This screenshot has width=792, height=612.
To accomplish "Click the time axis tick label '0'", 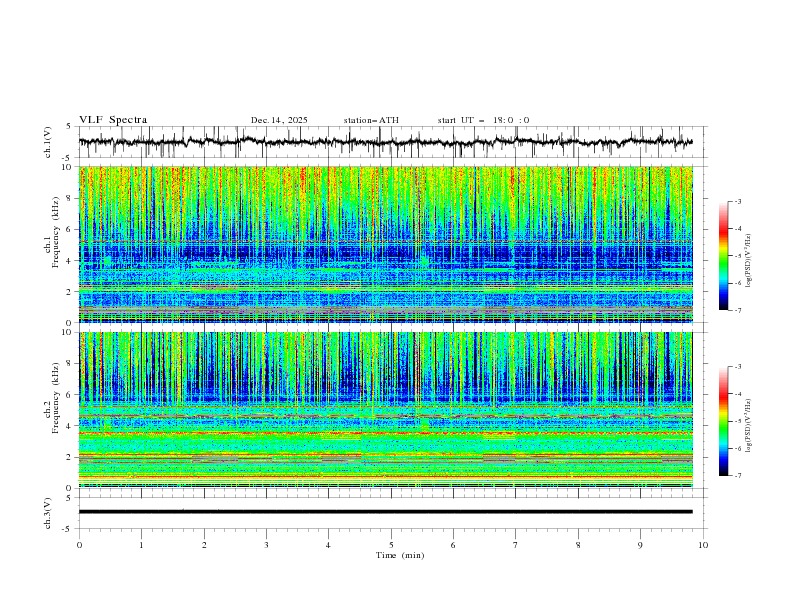I will [x=79, y=545].
